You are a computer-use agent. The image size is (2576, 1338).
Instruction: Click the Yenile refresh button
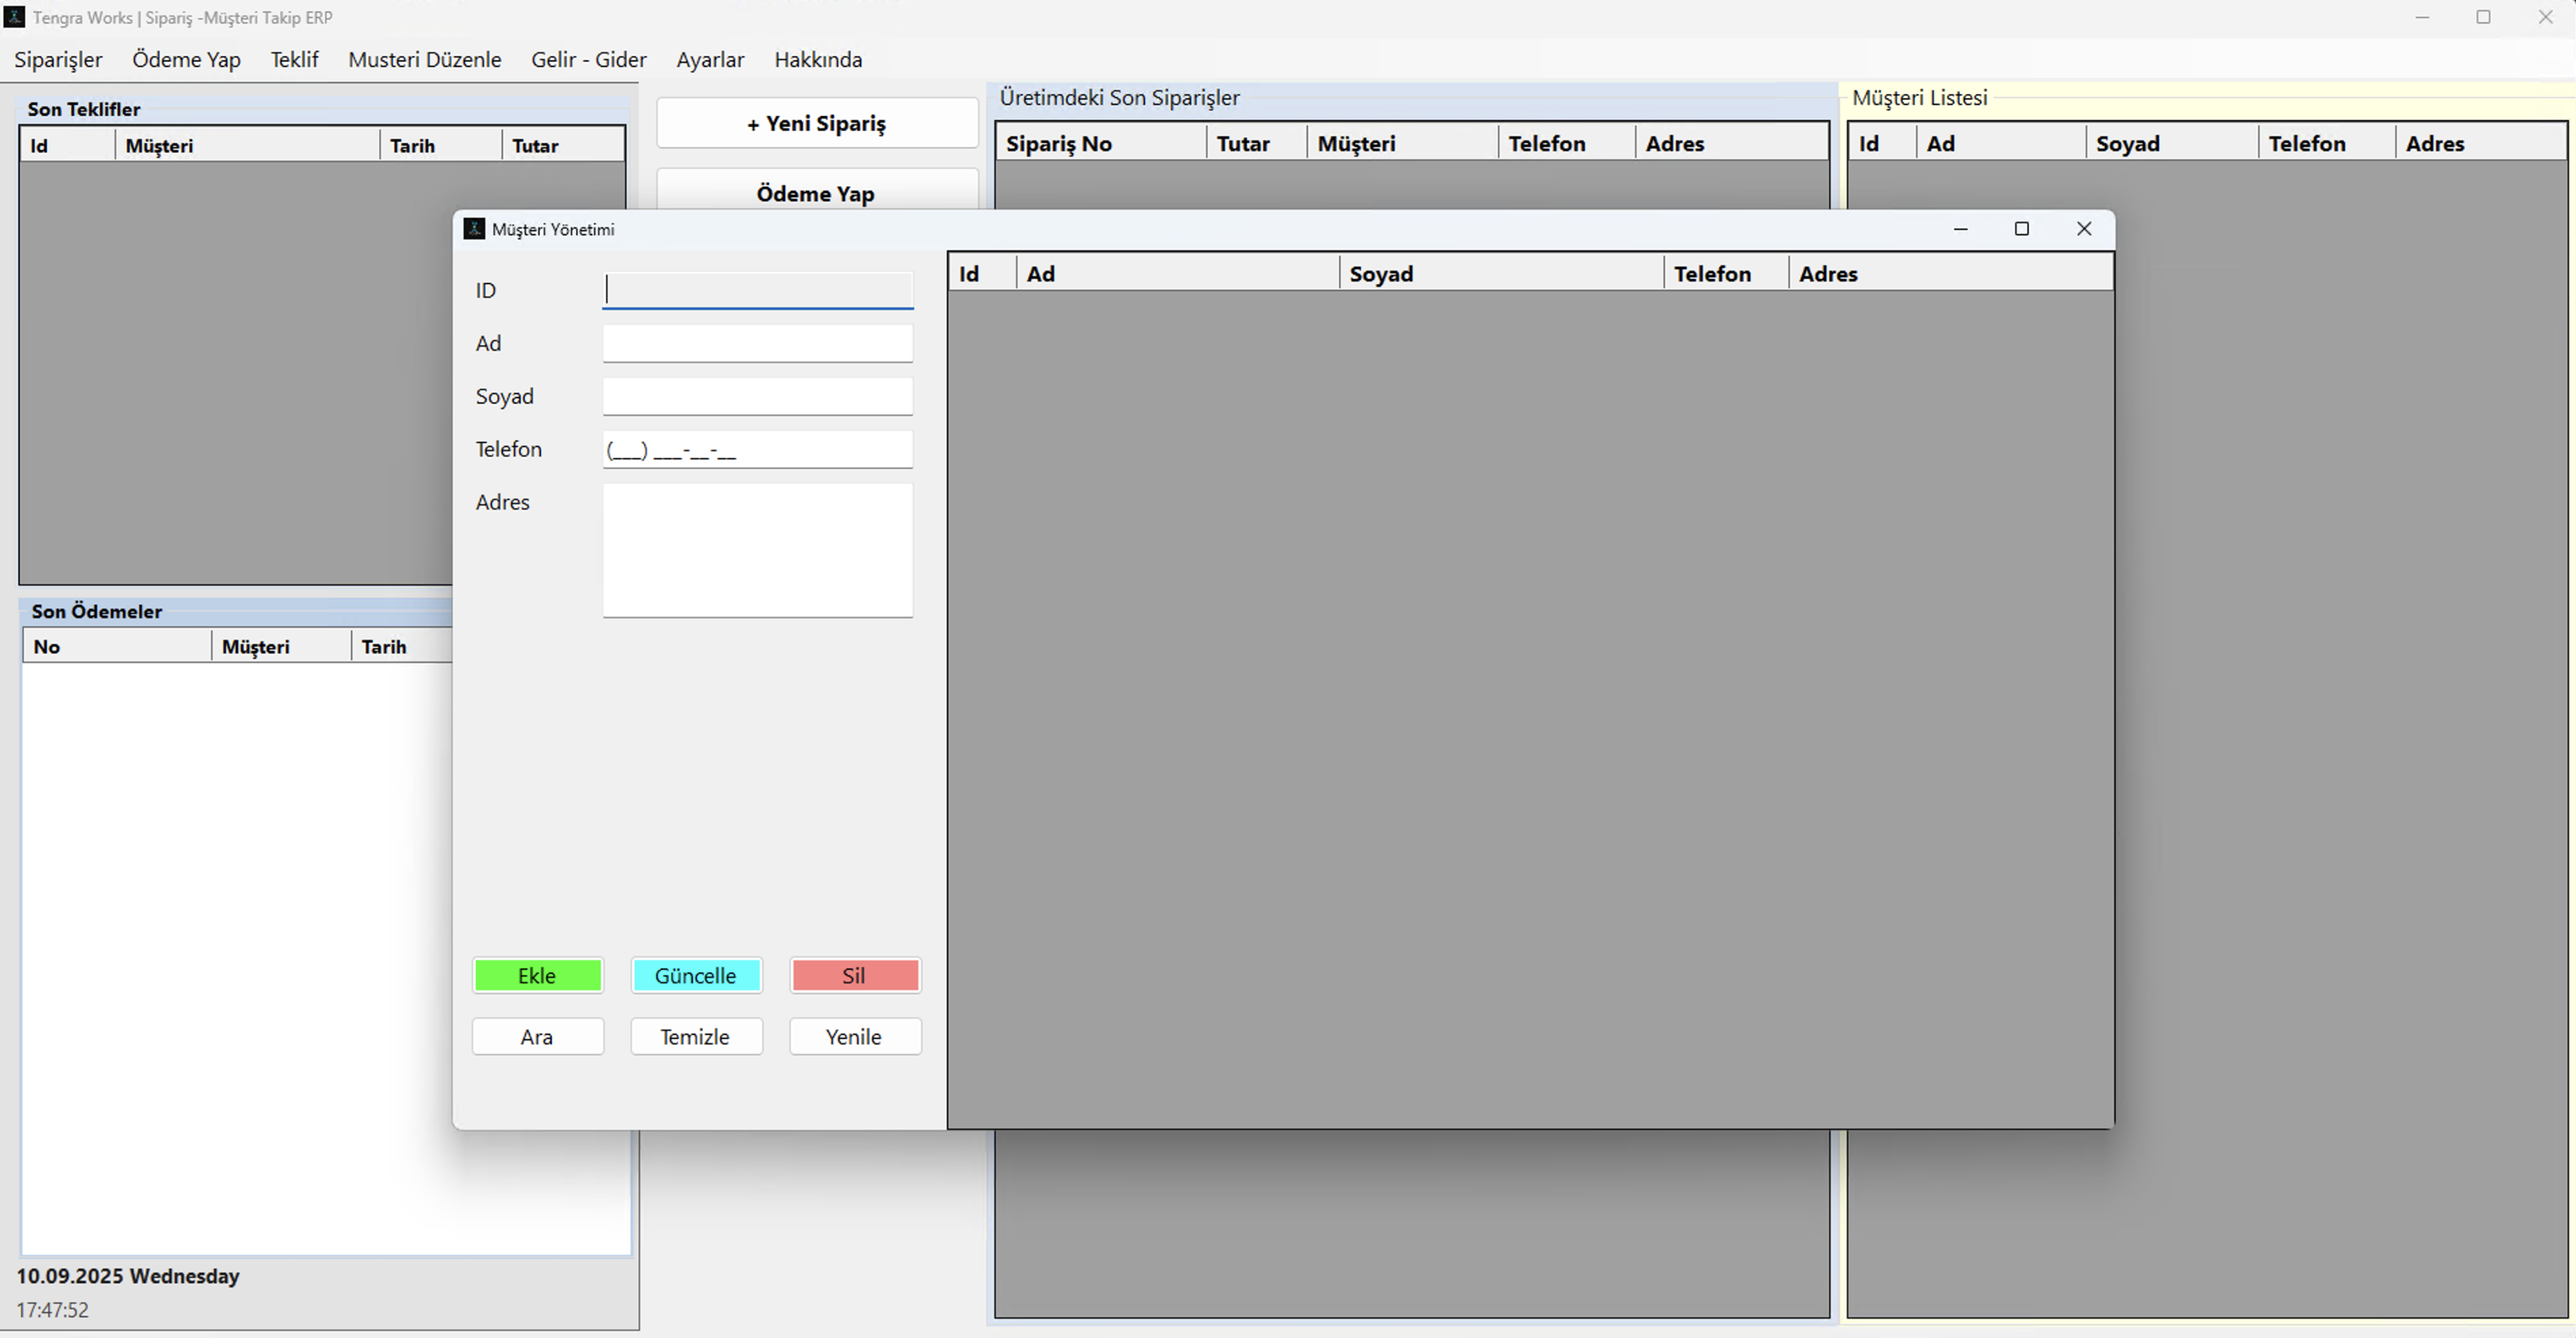pos(854,1037)
